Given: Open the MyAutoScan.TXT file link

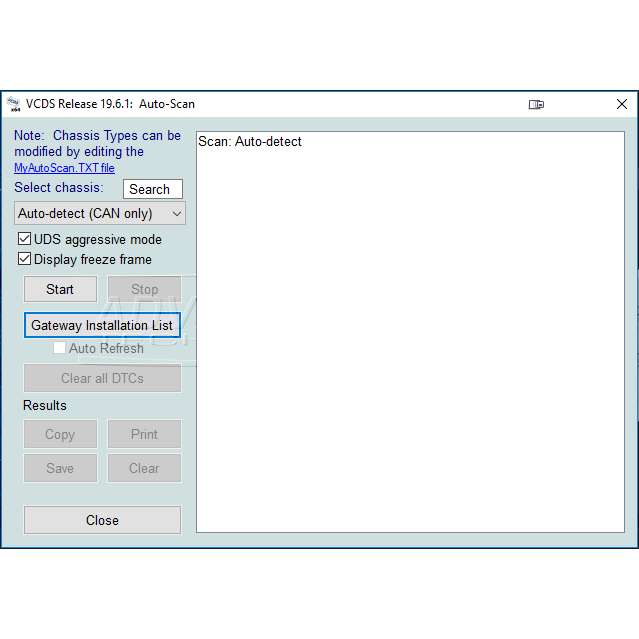Looking at the screenshot, I should click(64, 168).
